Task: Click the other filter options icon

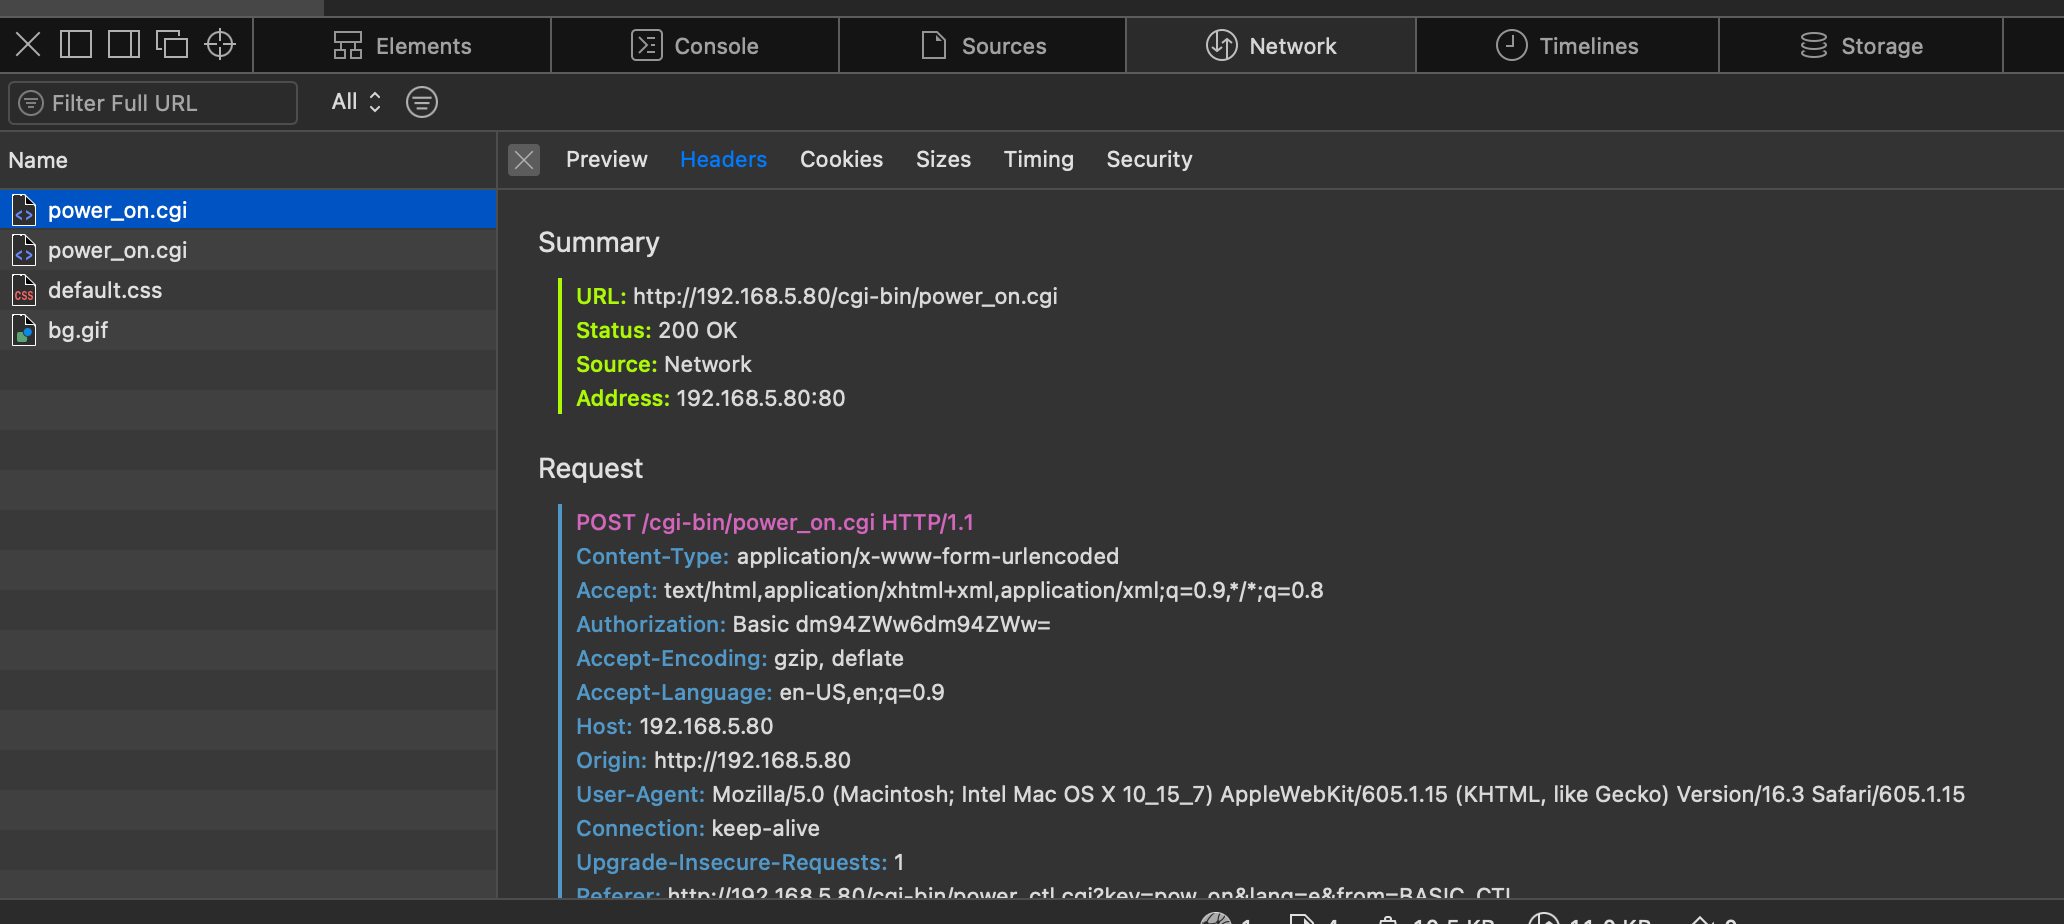Action: pyautogui.click(x=422, y=102)
